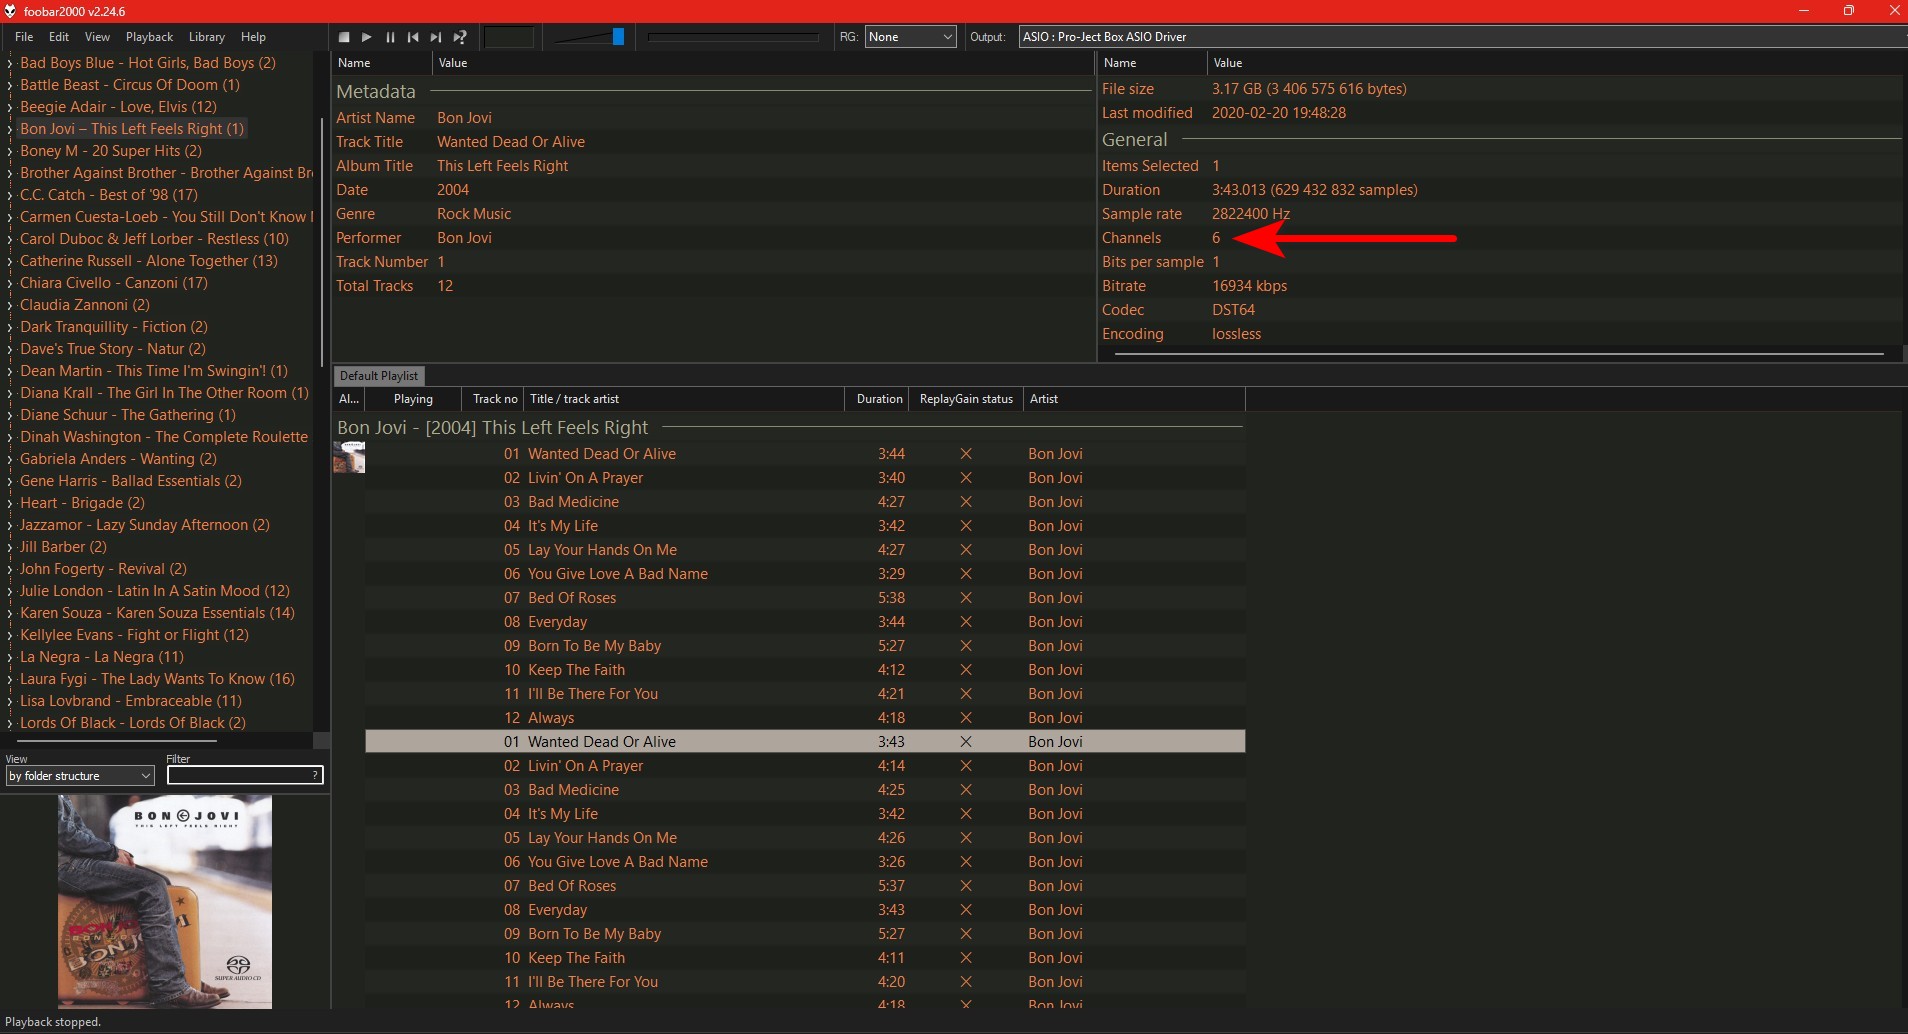Click the Duration column header
This screenshot has height=1034, width=1908.
tap(879, 399)
